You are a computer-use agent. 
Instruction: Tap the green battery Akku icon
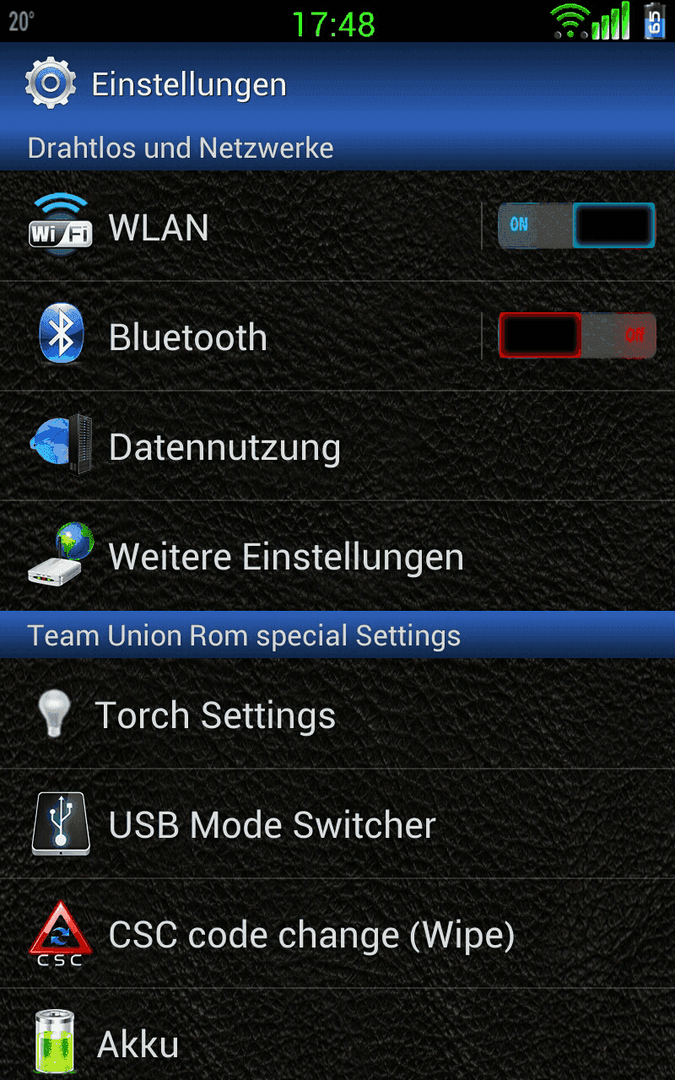pos(54,1041)
